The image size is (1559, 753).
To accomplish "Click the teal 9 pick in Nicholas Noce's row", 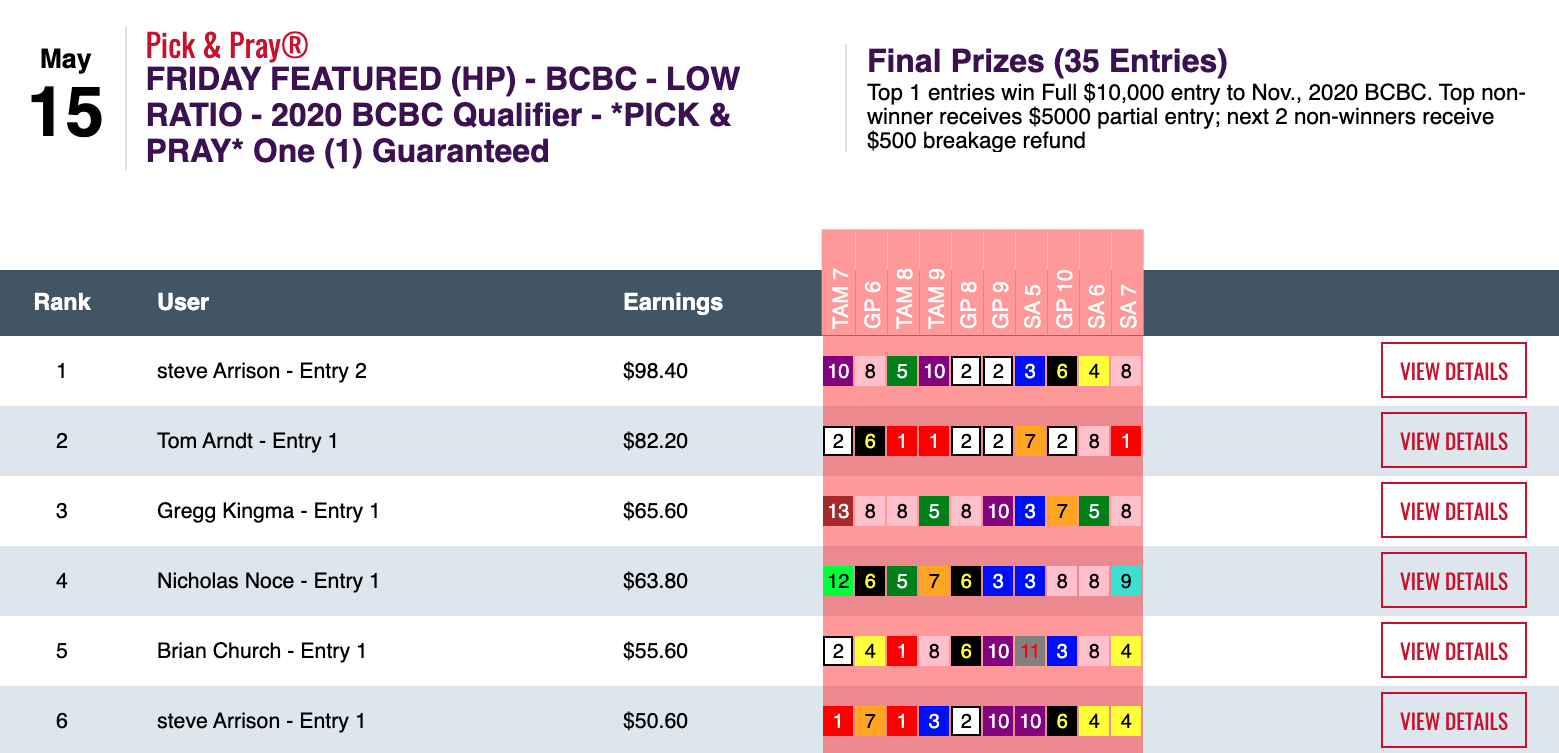I will (x=1126, y=581).
